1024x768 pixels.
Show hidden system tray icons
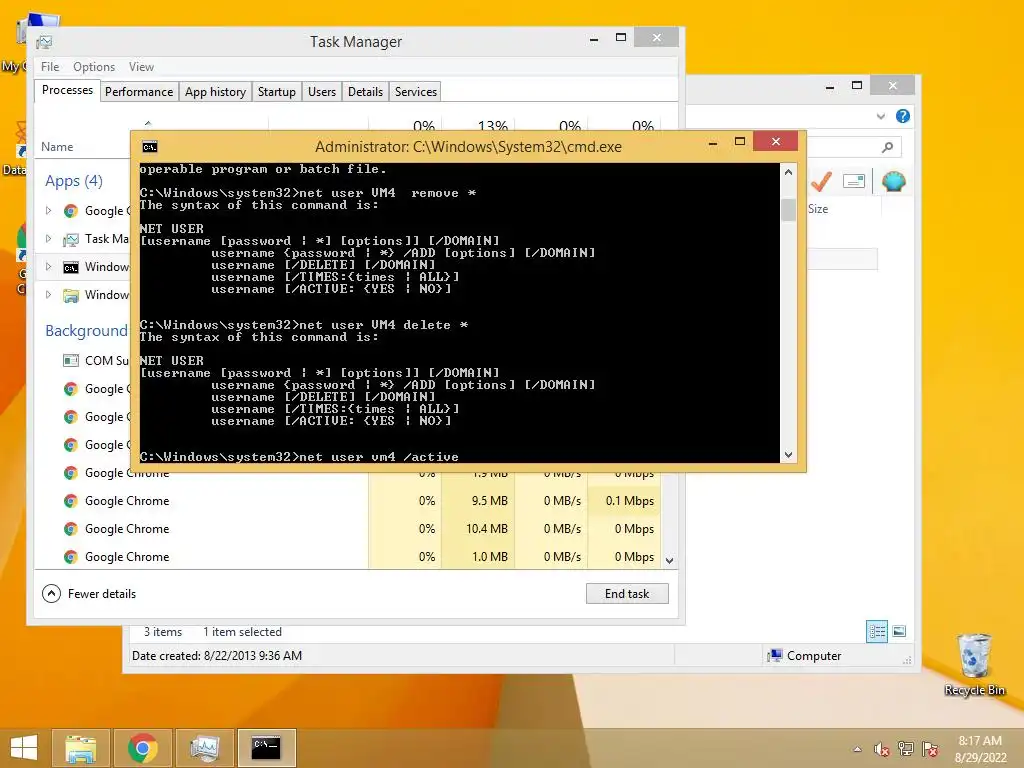[857, 749]
